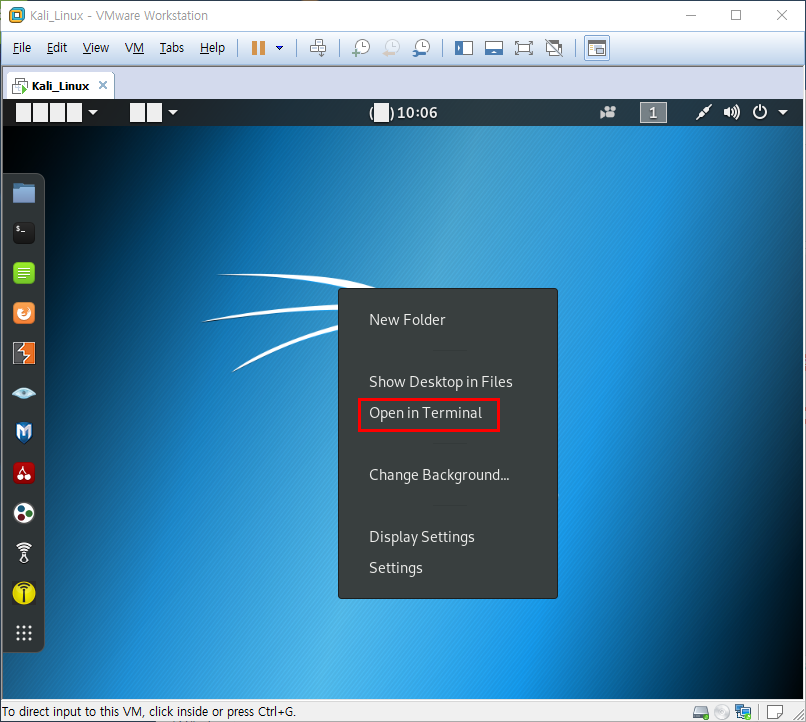The height and width of the screenshot is (722, 806).
Task: Open Settings from context menu
Action: pyautogui.click(x=396, y=568)
